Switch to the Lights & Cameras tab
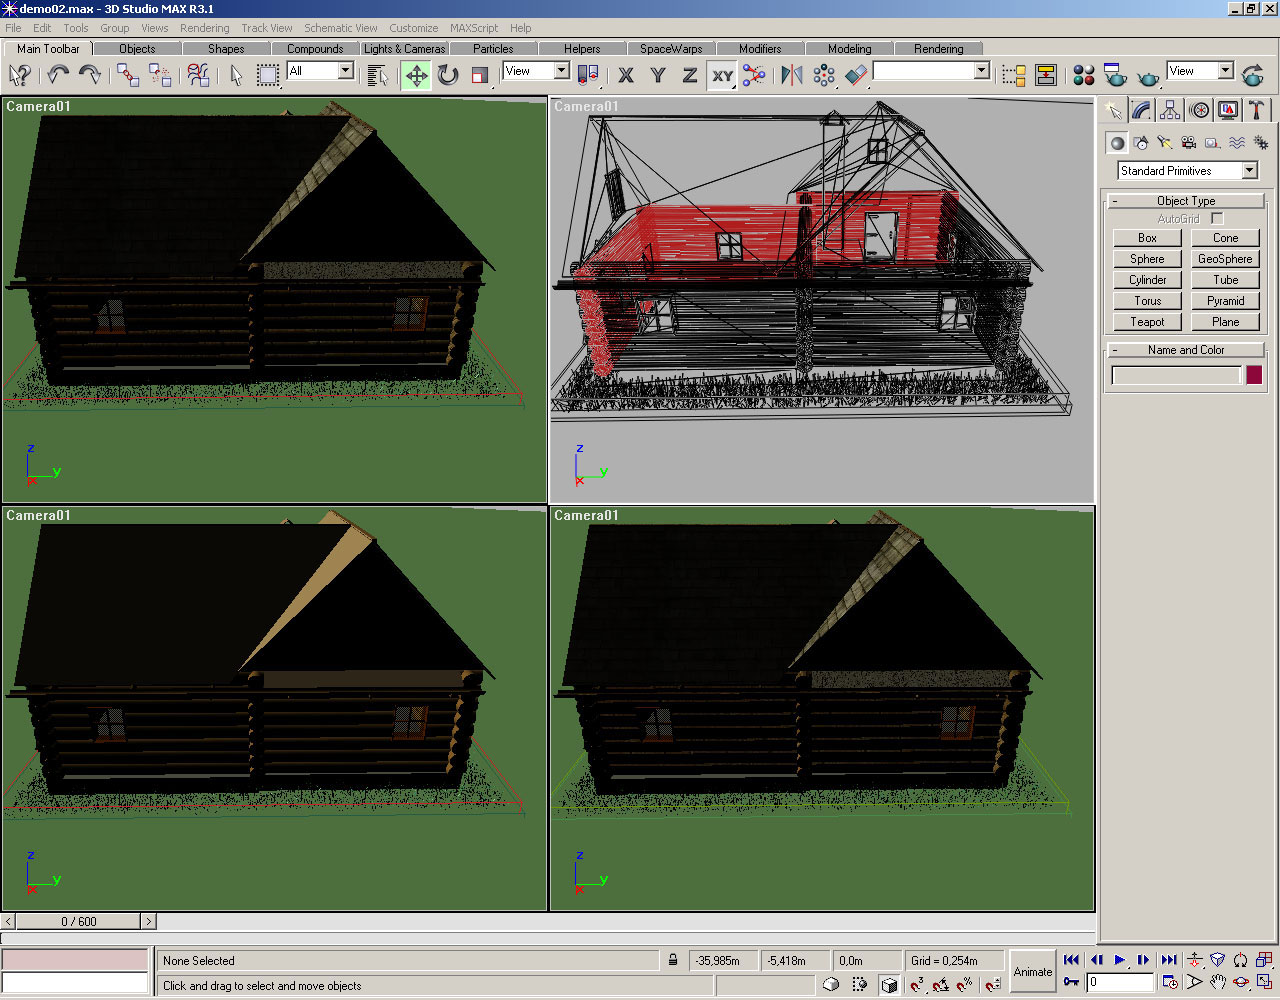The width and height of the screenshot is (1280, 1000). (x=404, y=48)
